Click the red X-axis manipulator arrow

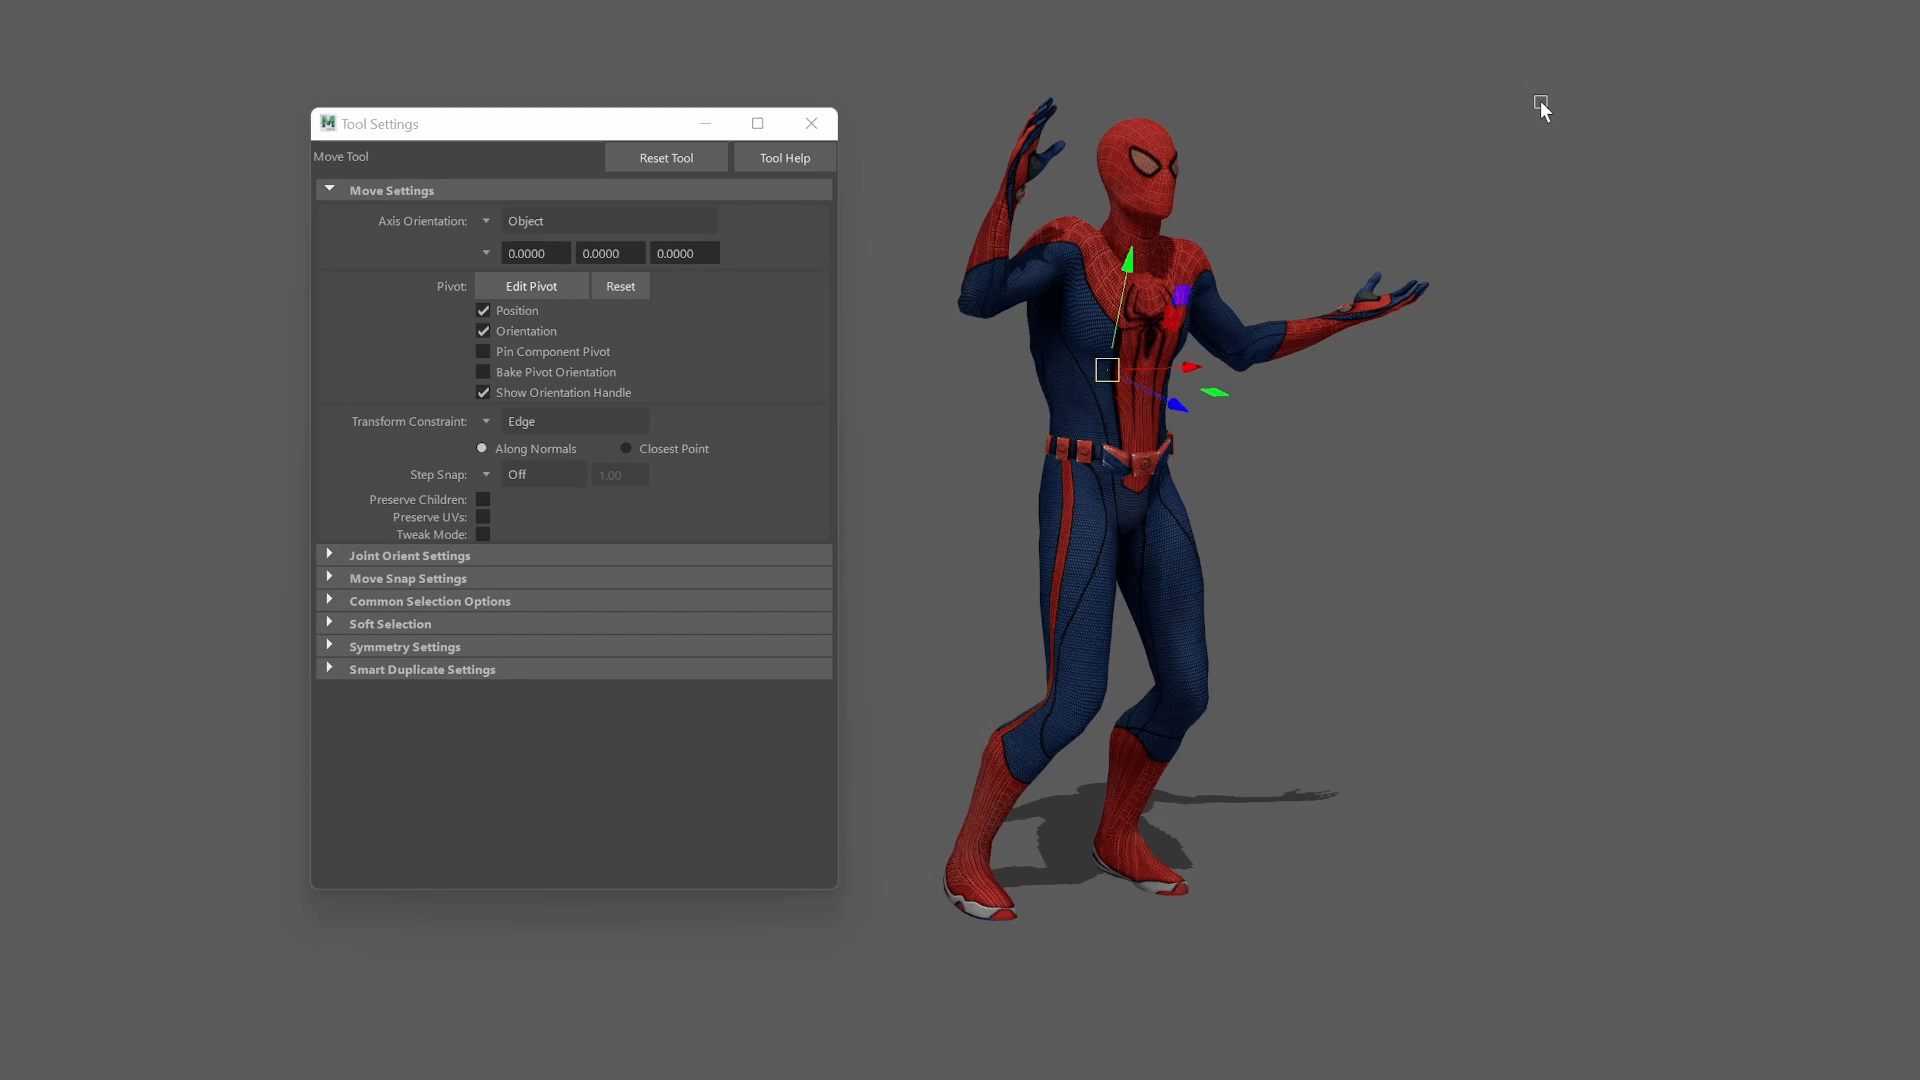(1190, 367)
